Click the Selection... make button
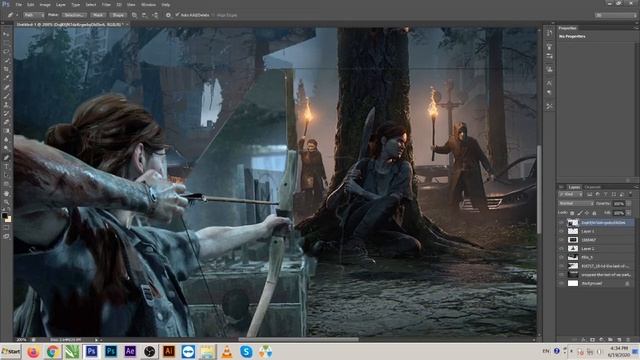Viewport: 640px width, 360px height. (74, 15)
